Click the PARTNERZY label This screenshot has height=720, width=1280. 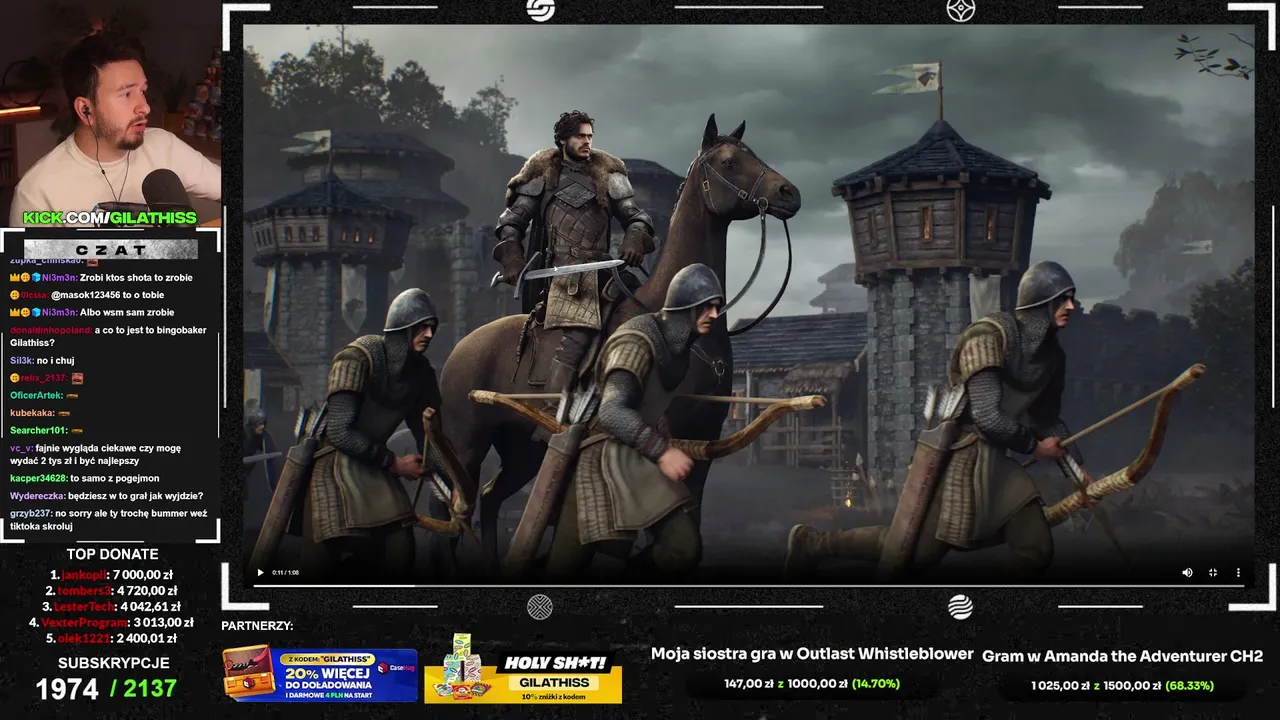257,626
